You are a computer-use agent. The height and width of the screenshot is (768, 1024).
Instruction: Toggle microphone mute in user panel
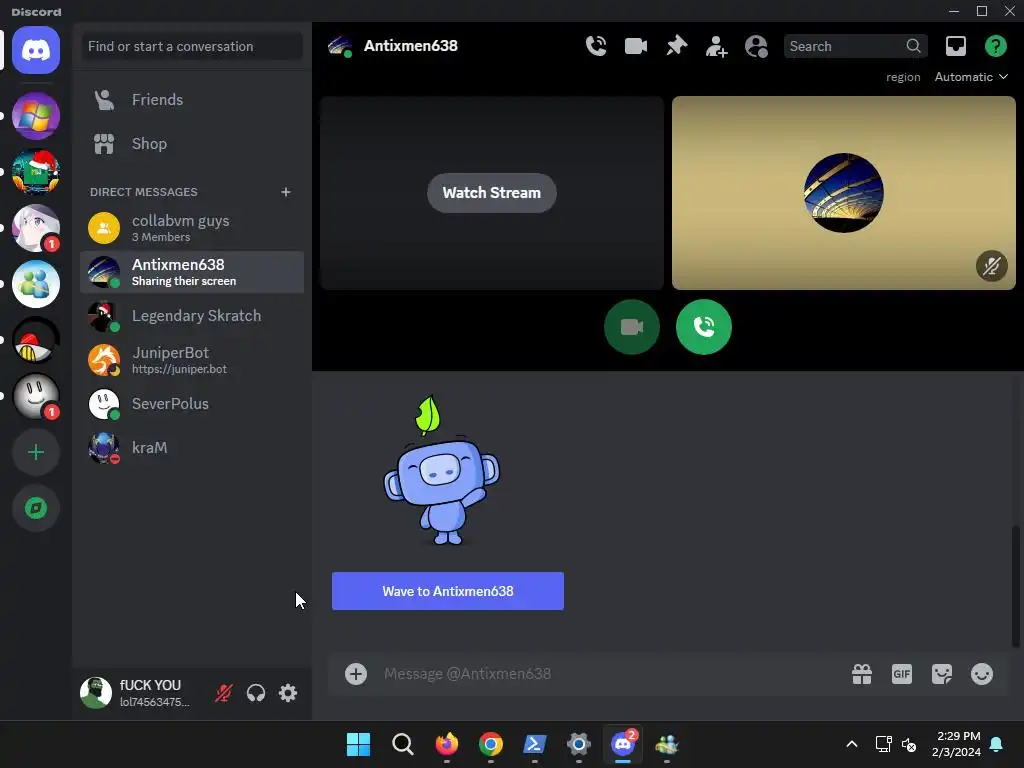point(223,693)
